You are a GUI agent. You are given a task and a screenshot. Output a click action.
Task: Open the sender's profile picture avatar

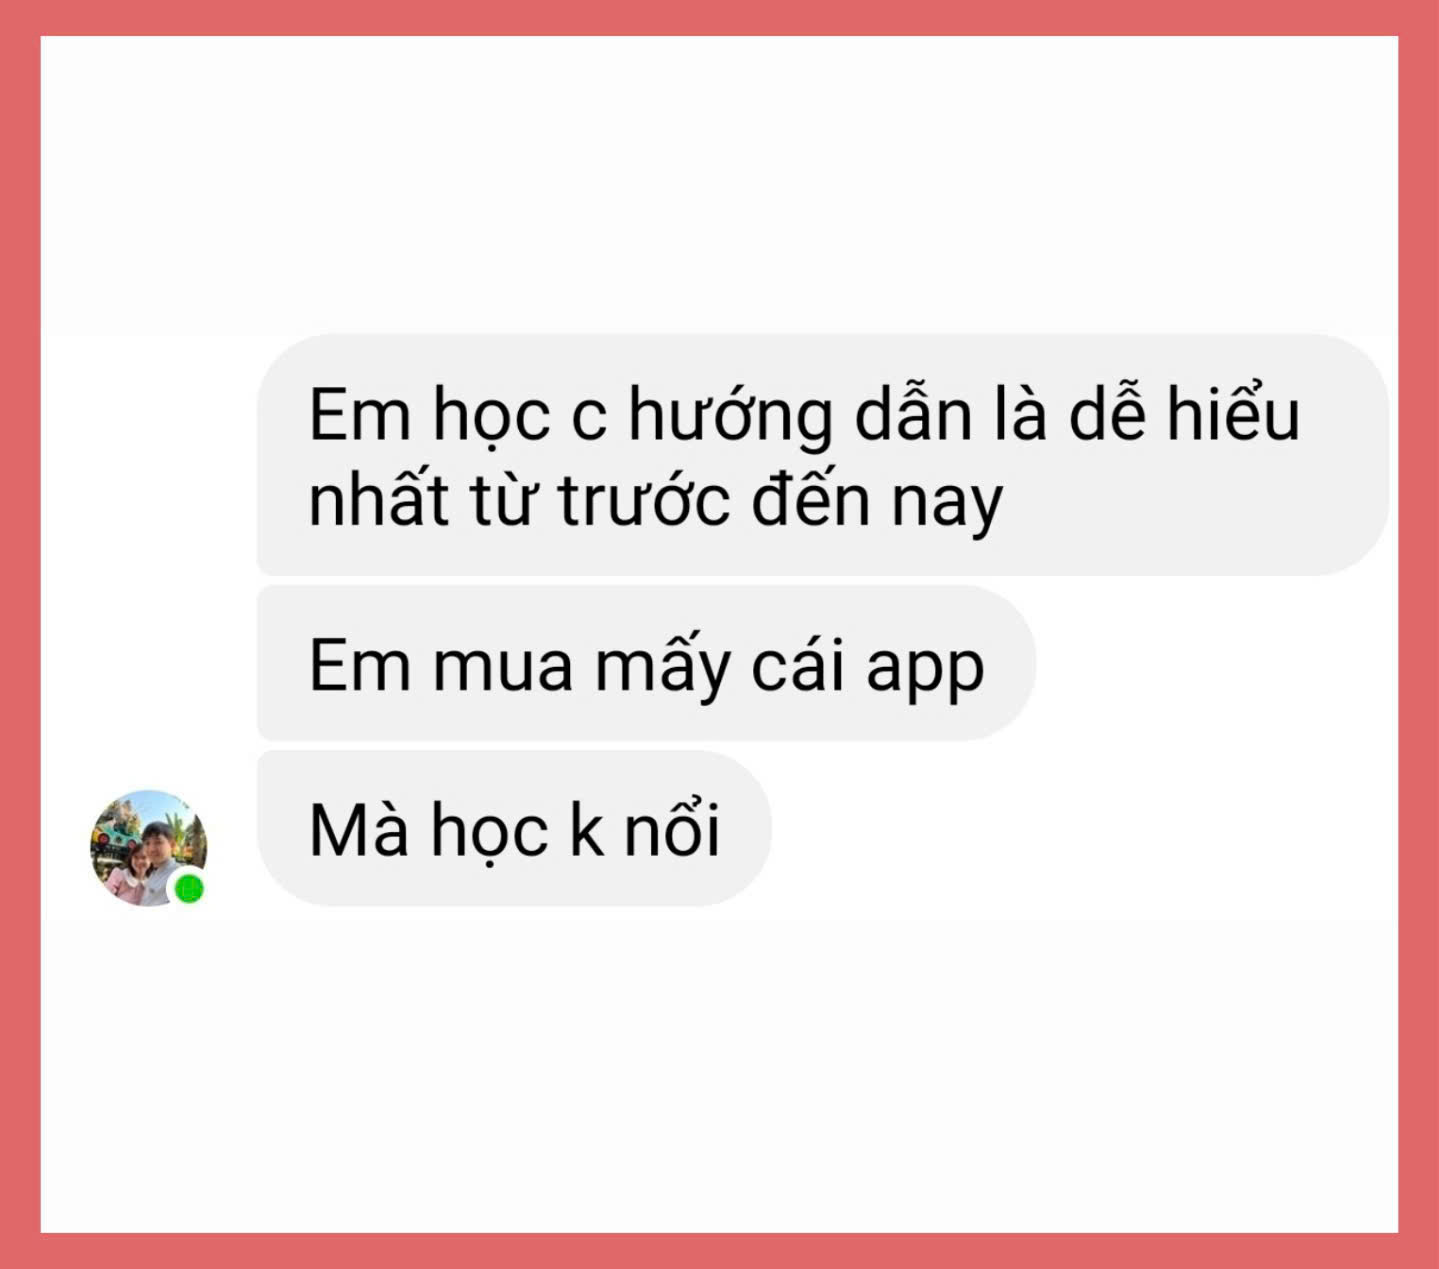coord(149,849)
